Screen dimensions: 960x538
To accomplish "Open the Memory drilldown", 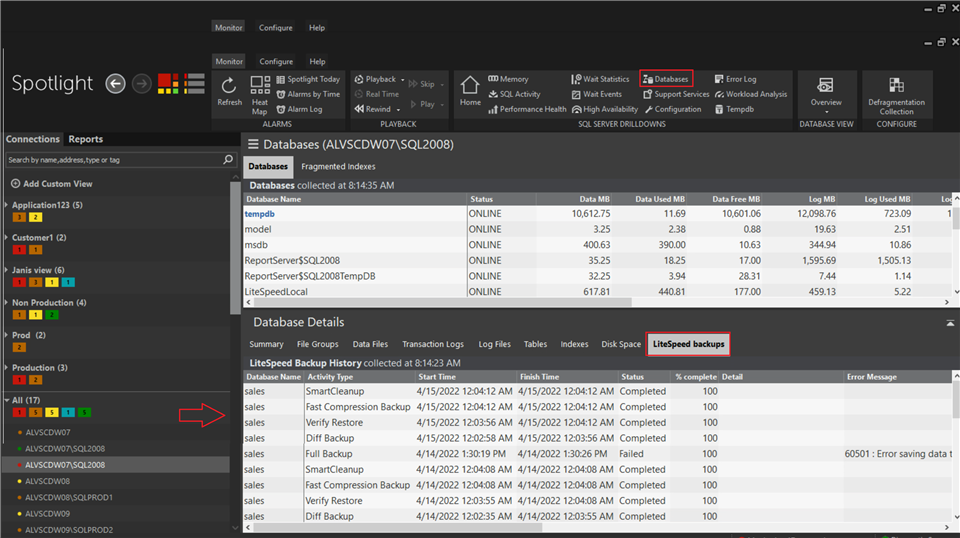I will (508, 79).
